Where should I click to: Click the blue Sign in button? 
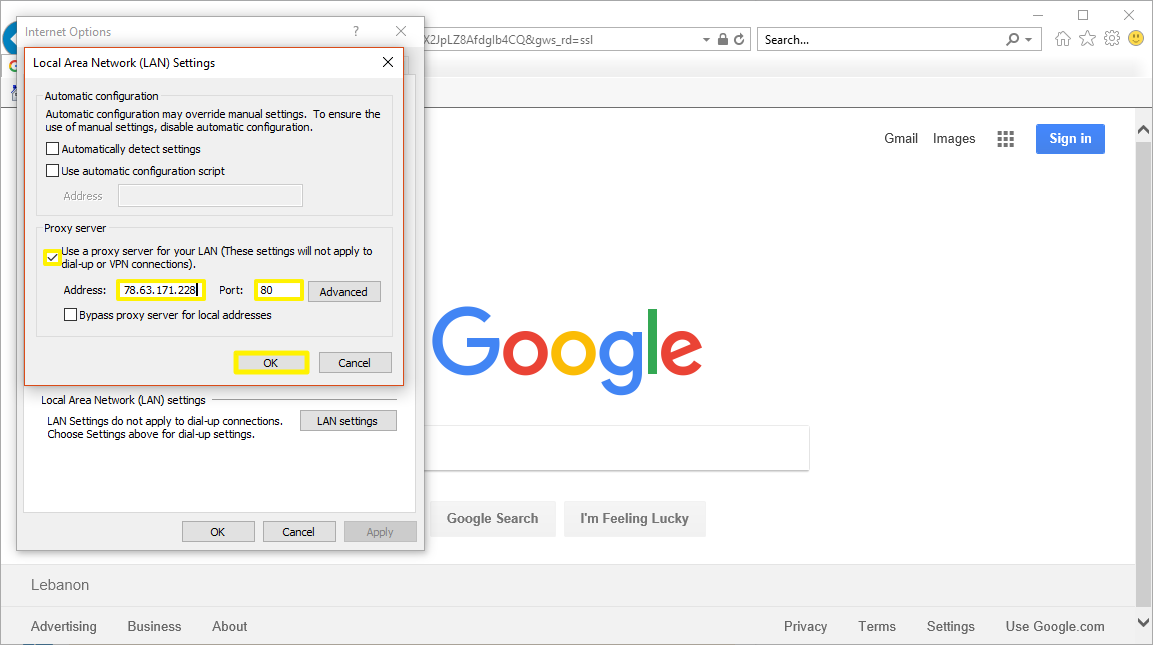pyautogui.click(x=1070, y=138)
